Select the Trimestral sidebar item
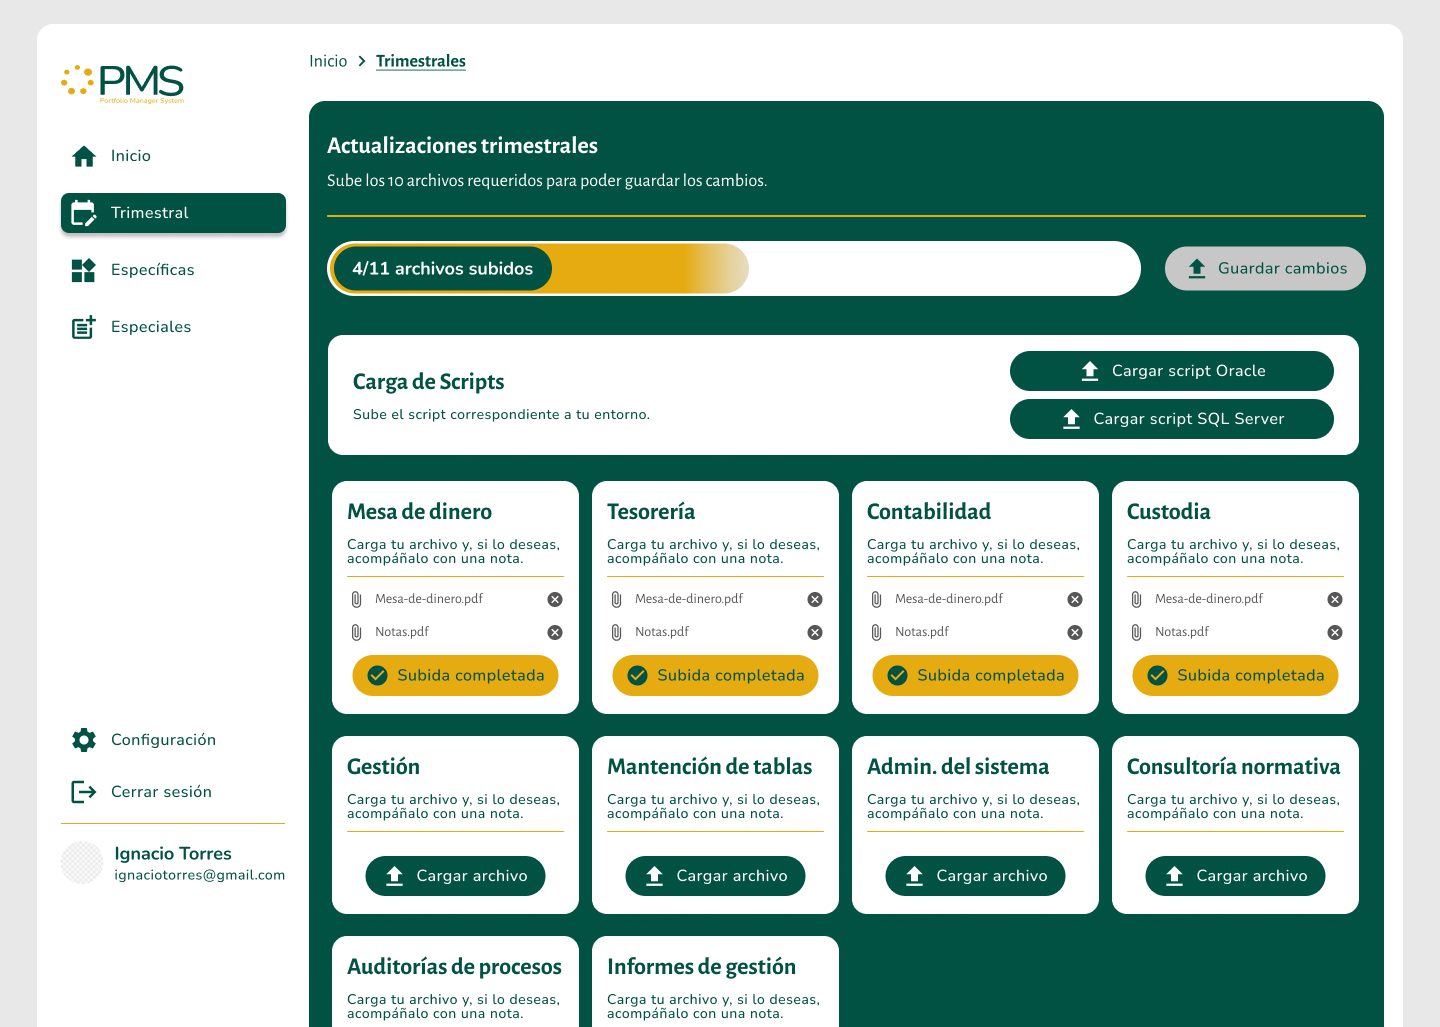 coord(173,213)
